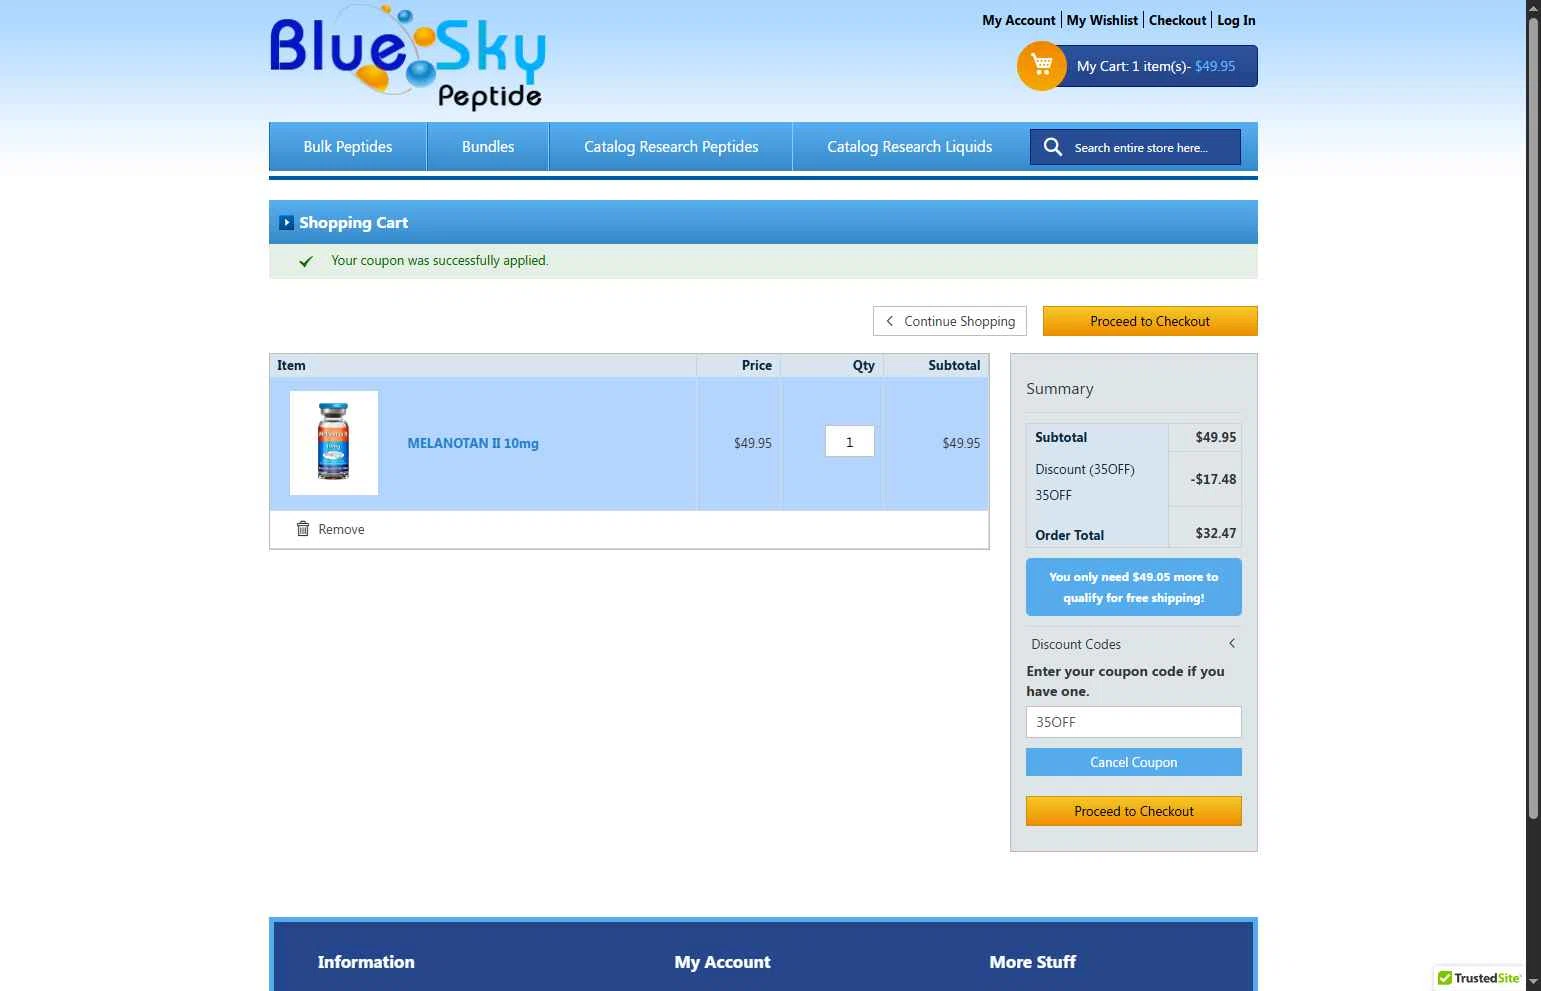The image size is (1541, 991).
Task: Collapse the Discount Codes section chevron
Action: coord(1232,643)
